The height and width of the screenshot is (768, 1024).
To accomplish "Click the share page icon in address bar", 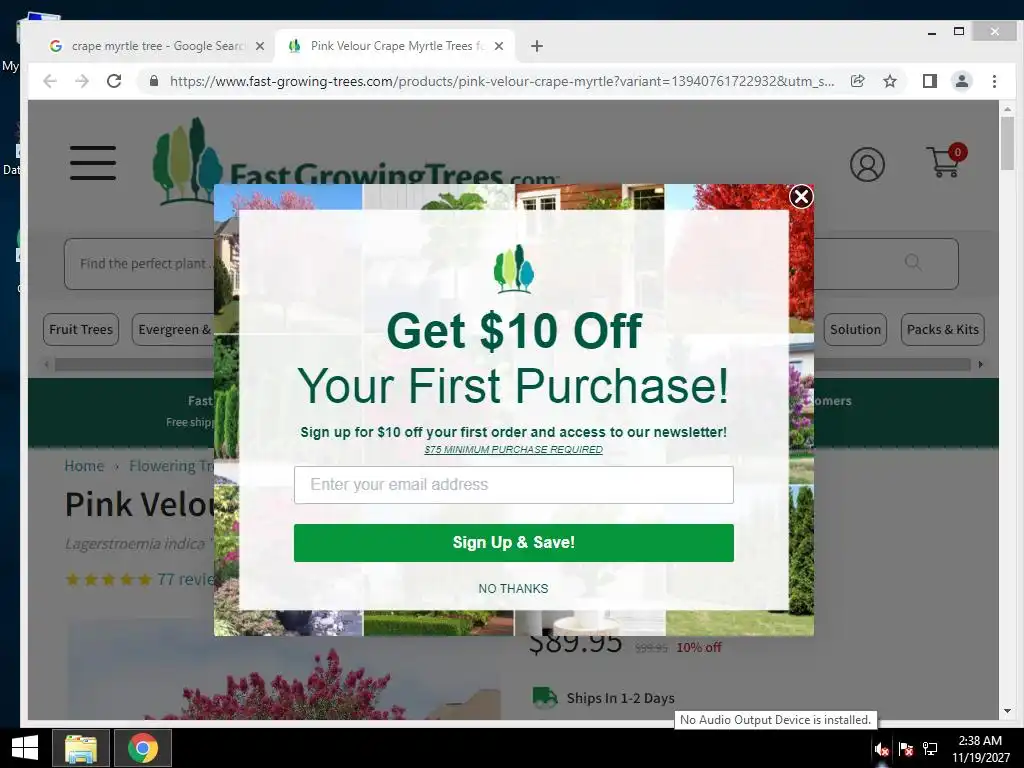I will tap(857, 81).
